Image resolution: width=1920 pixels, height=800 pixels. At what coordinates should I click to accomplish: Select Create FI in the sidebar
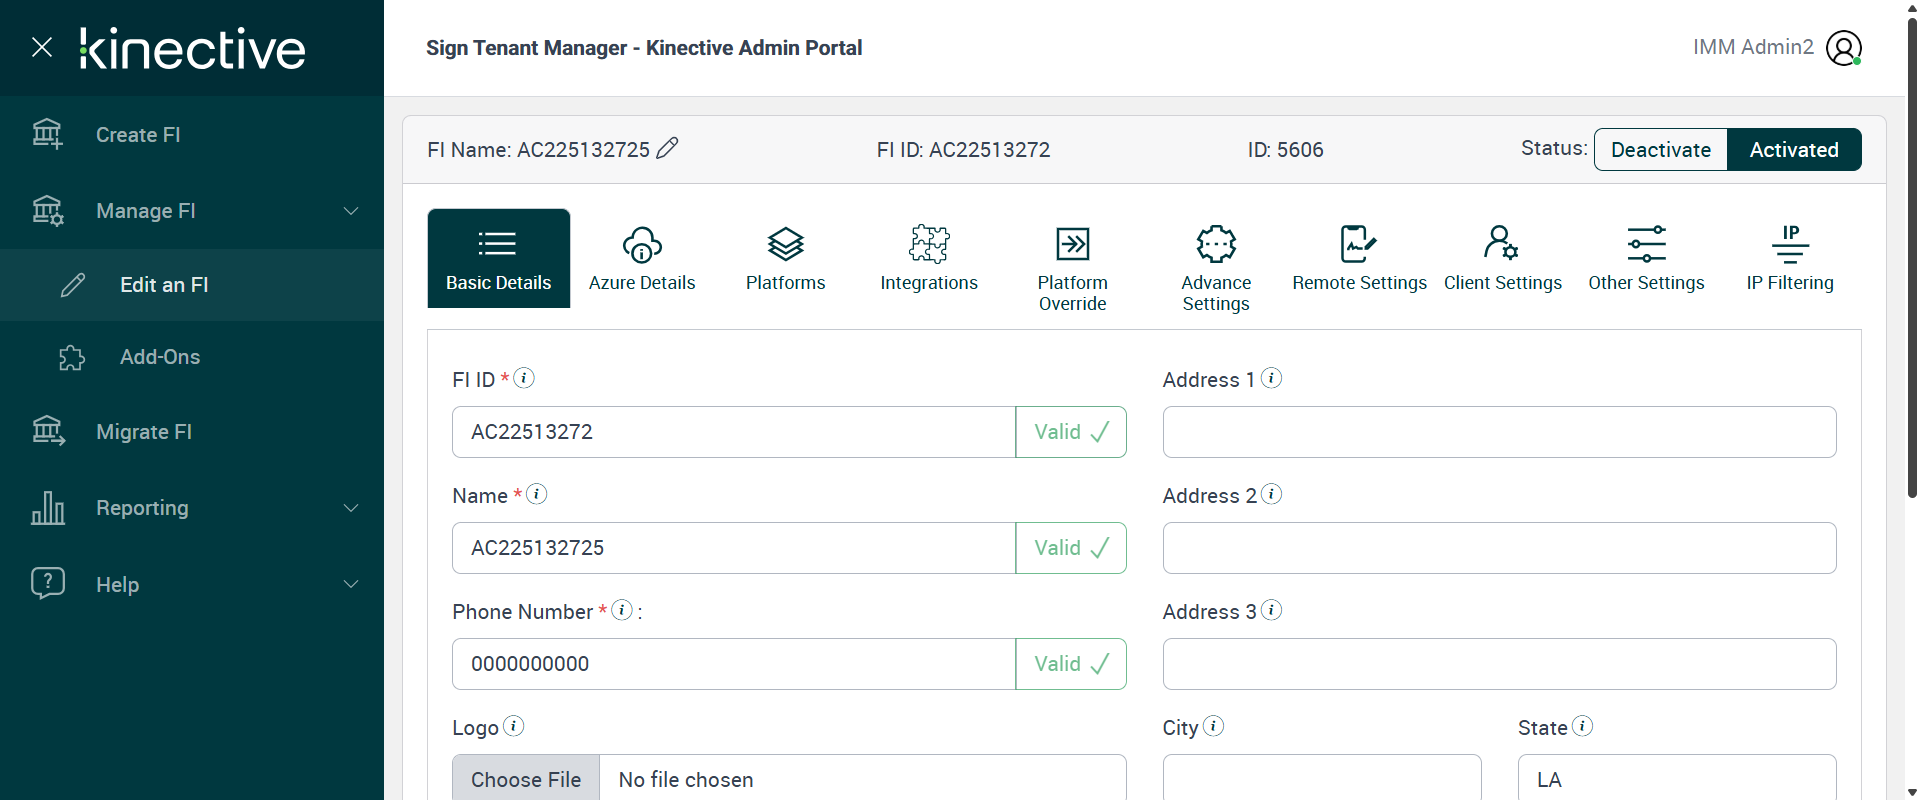coord(138,135)
